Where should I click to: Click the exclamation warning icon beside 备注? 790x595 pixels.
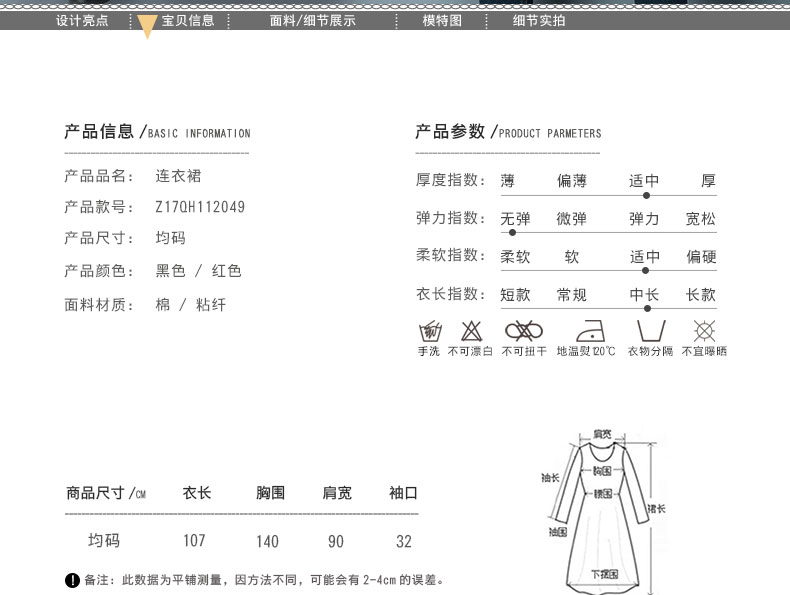coord(72,580)
